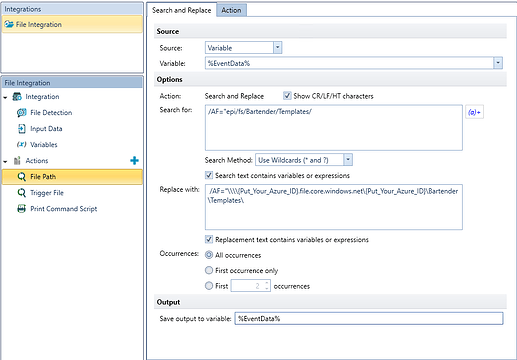Open the Search Method dropdown

348,160
